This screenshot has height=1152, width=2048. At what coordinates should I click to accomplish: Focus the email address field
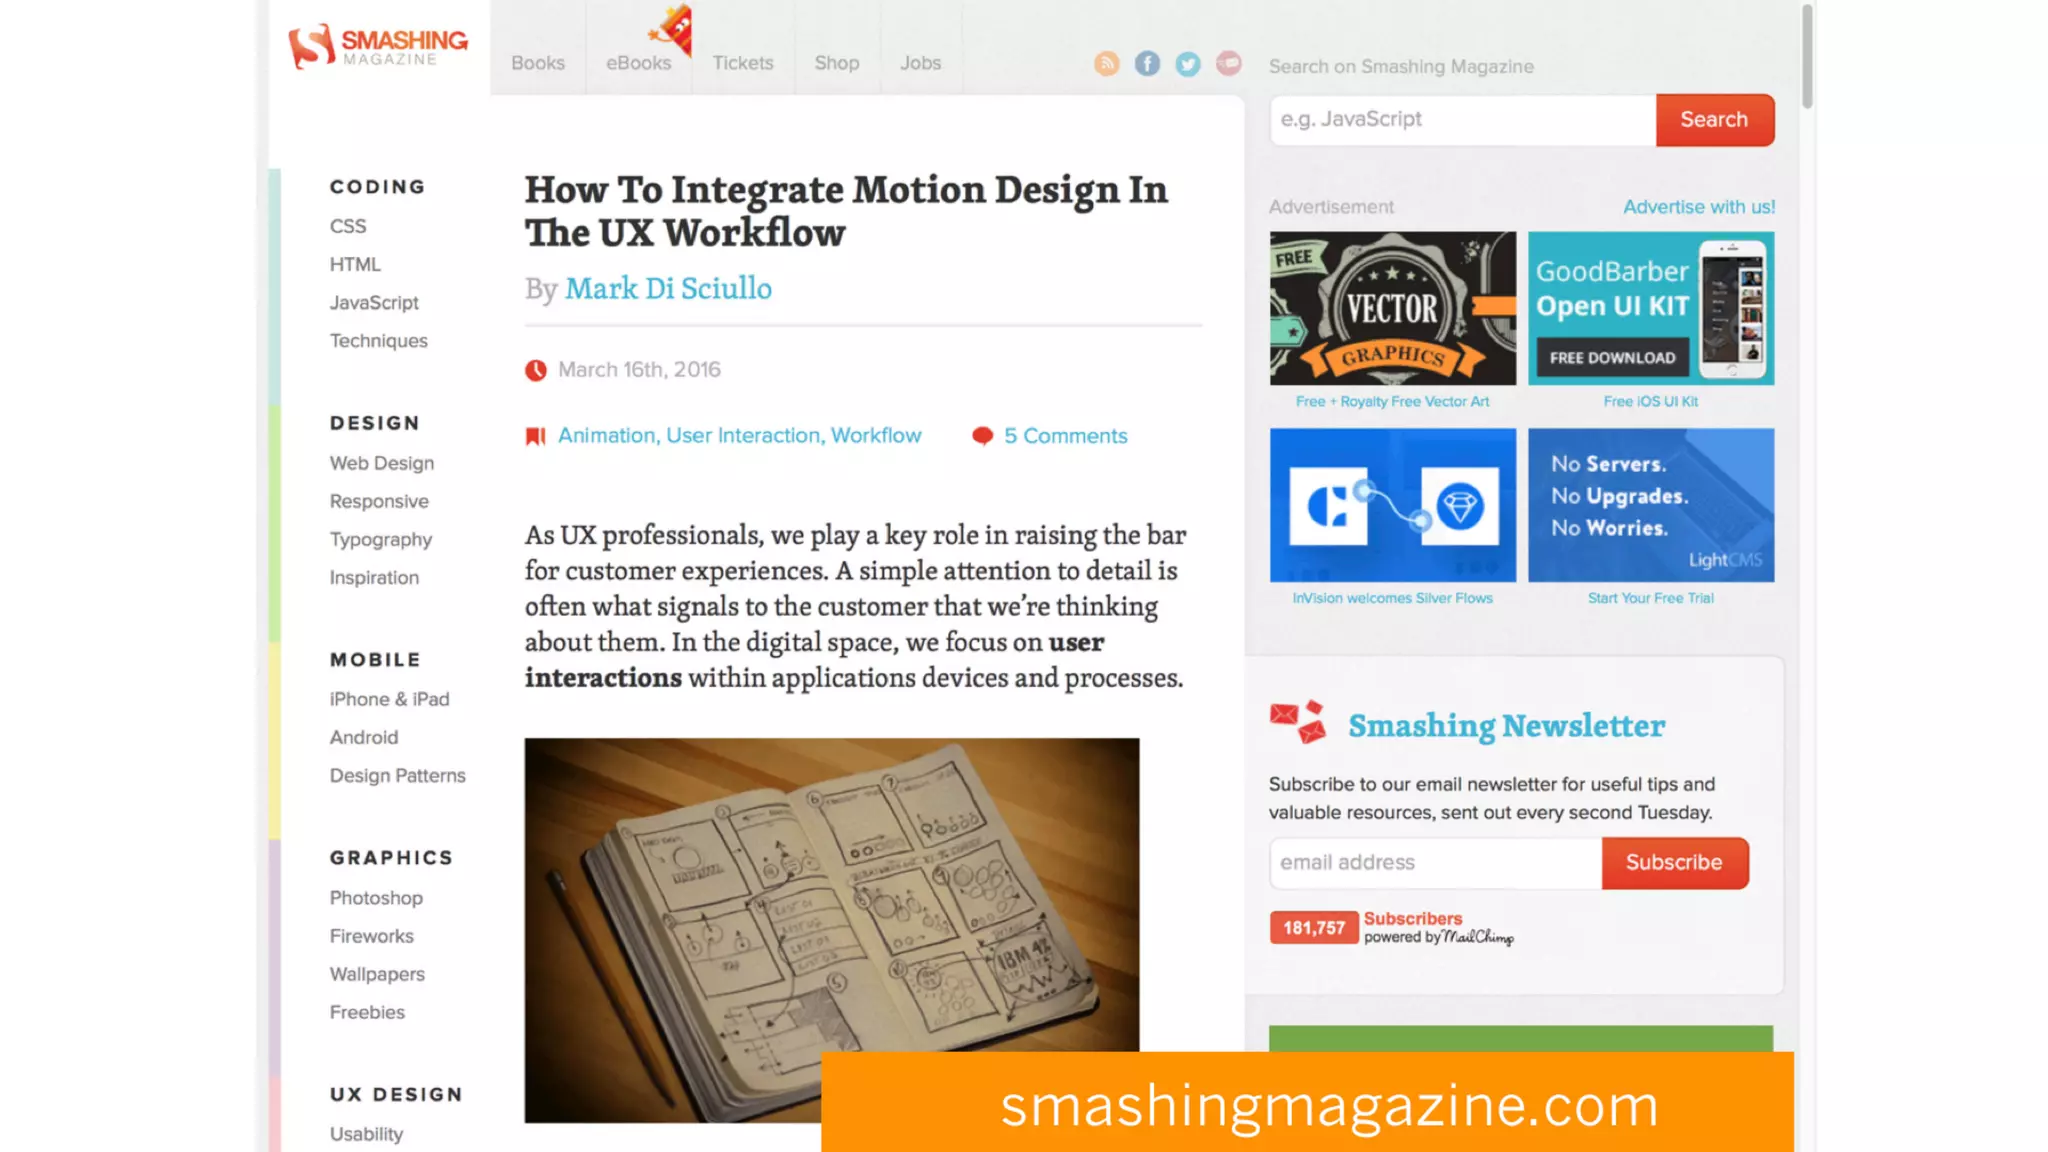click(x=1435, y=863)
